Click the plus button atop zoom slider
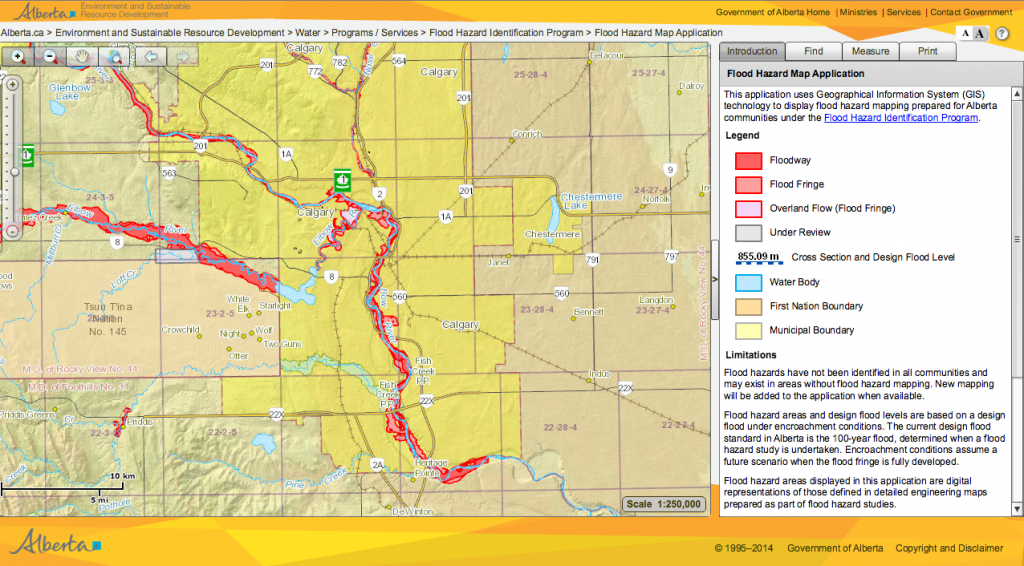1024x566 pixels. point(12,84)
